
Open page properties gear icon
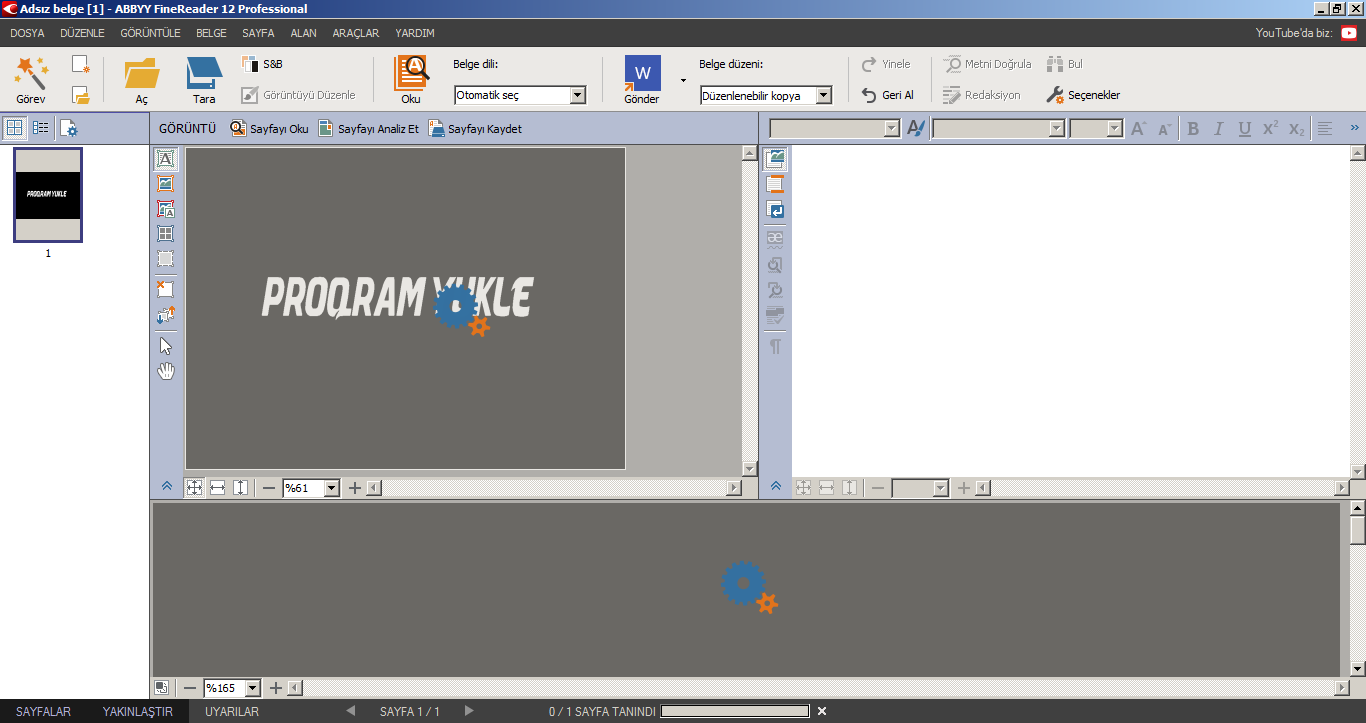68,128
